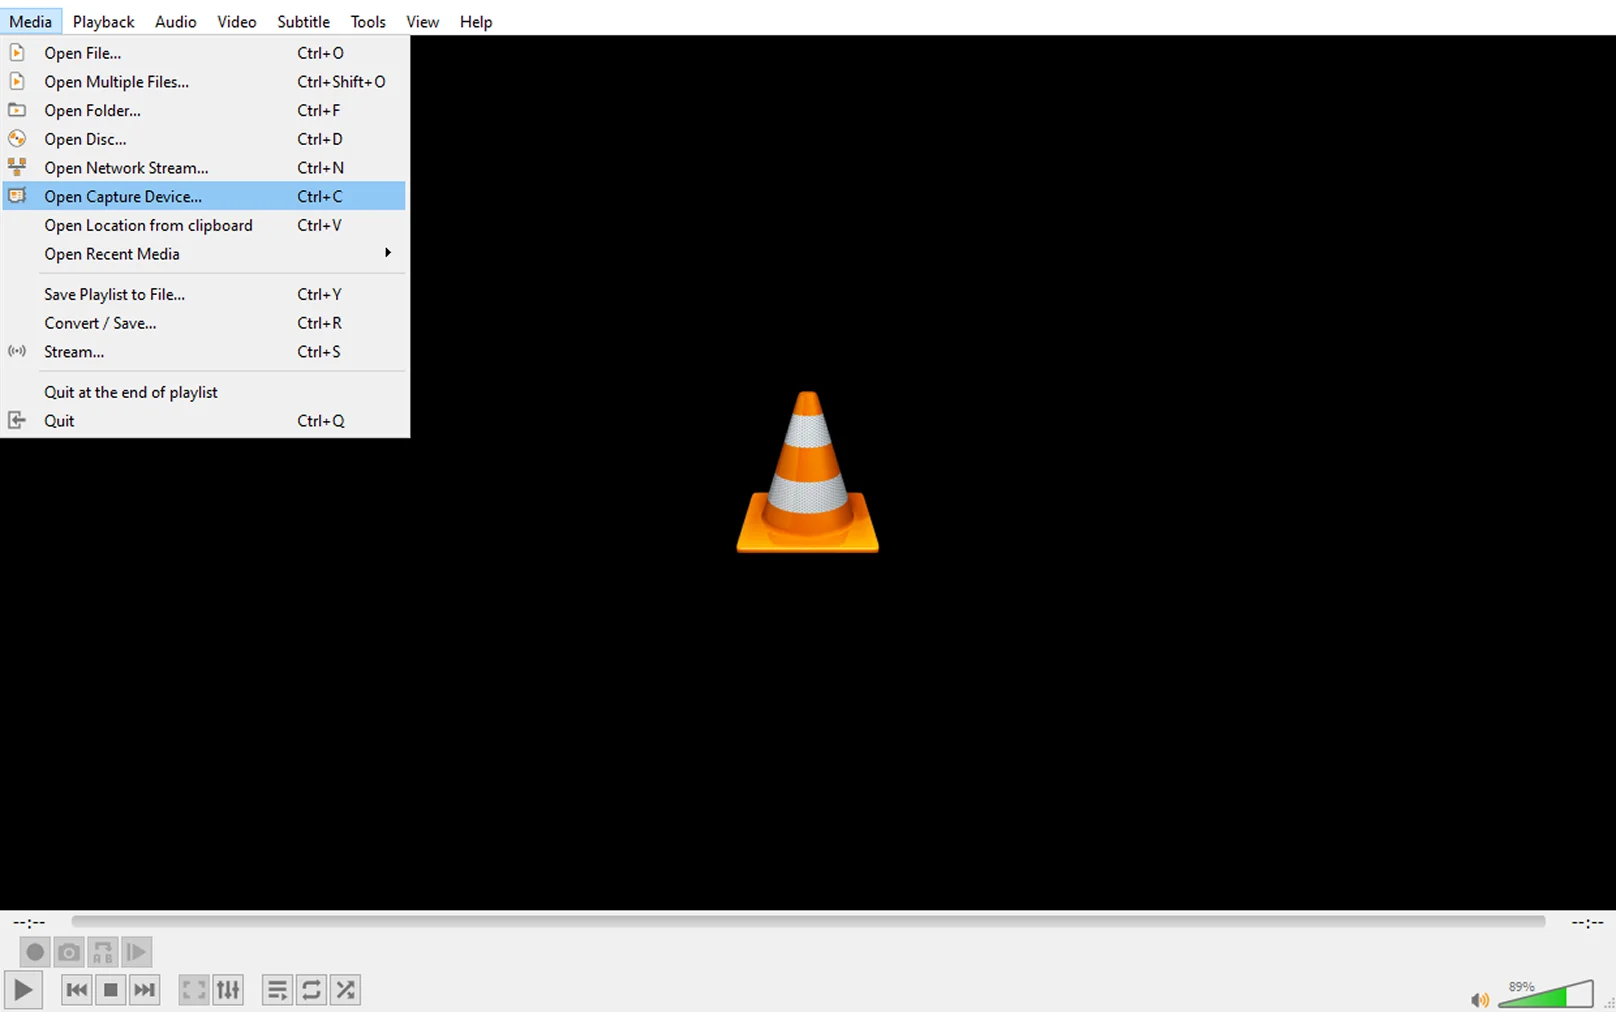Toggle random shuffle playback
This screenshot has height=1012, width=1616.
pos(345,990)
